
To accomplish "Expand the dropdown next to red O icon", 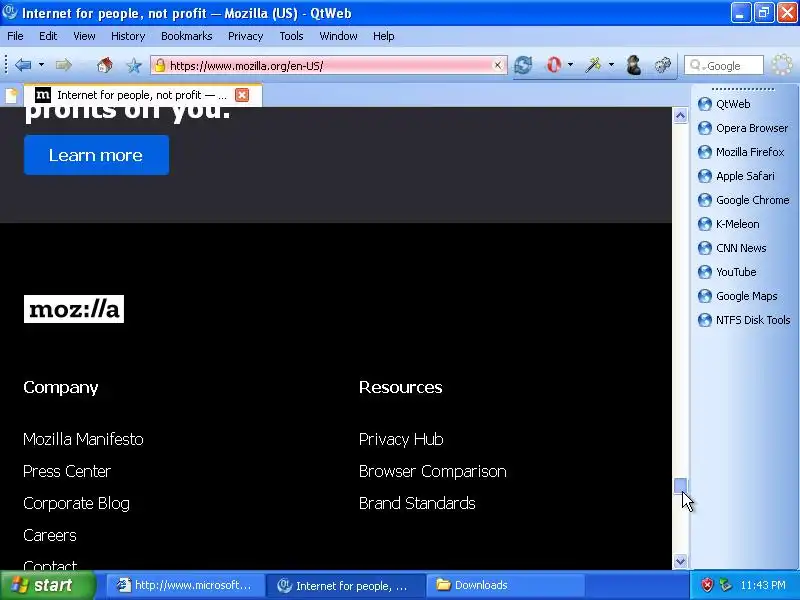I will (x=570, y=65).
